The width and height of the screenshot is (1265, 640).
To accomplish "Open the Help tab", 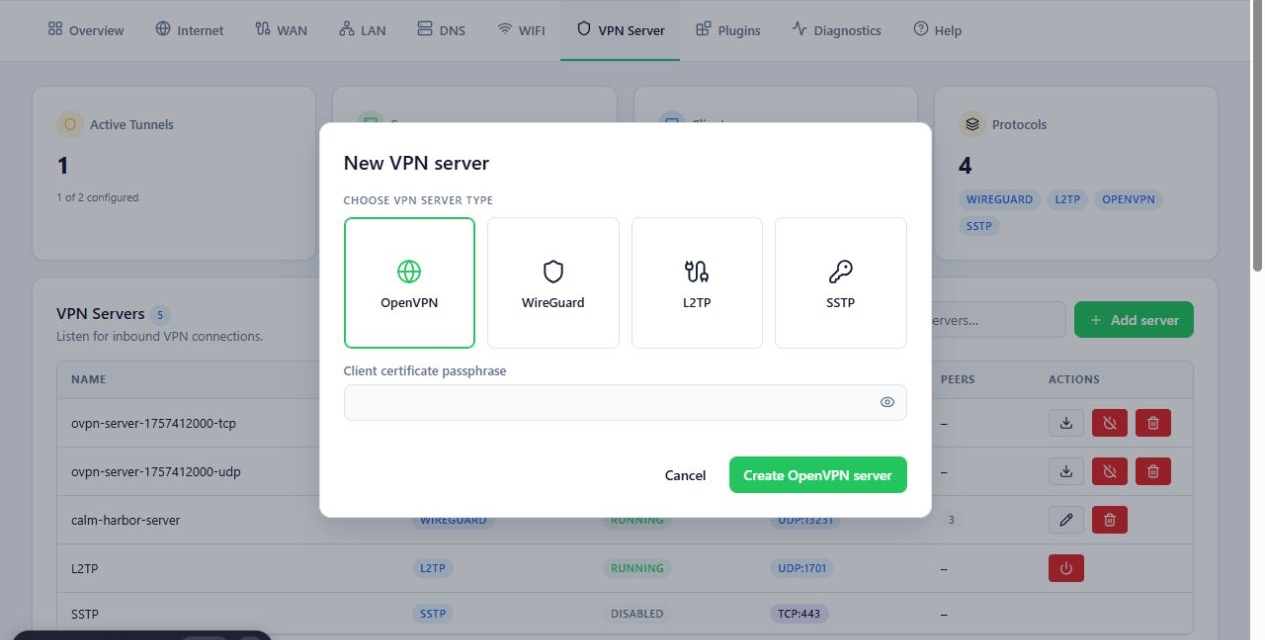I will (x=937, y=30).
